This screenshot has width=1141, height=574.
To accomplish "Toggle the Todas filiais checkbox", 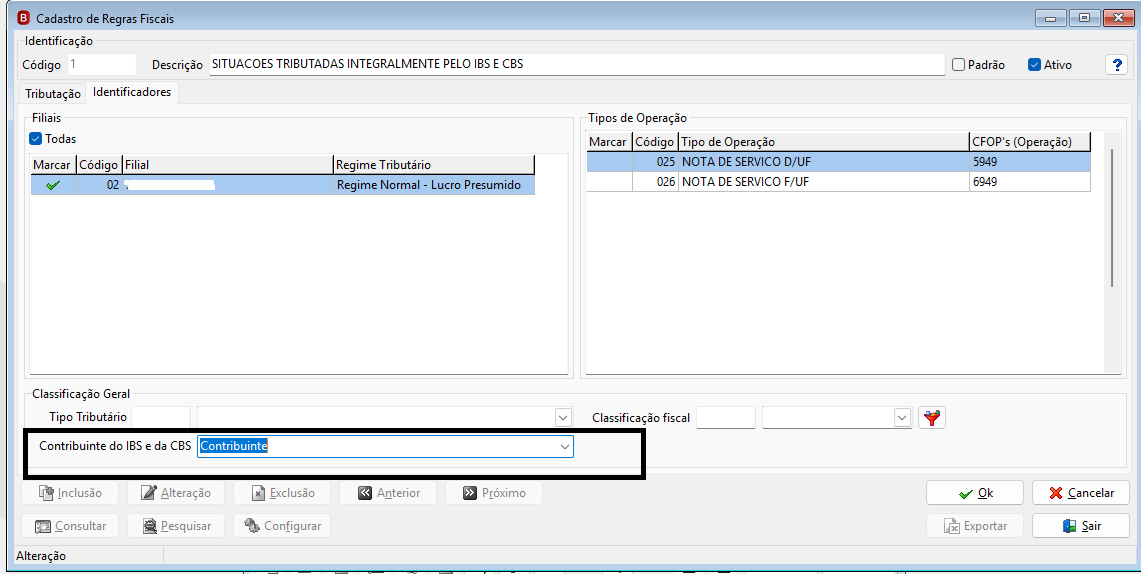I will pyautogui.click(x=36, y=138).
